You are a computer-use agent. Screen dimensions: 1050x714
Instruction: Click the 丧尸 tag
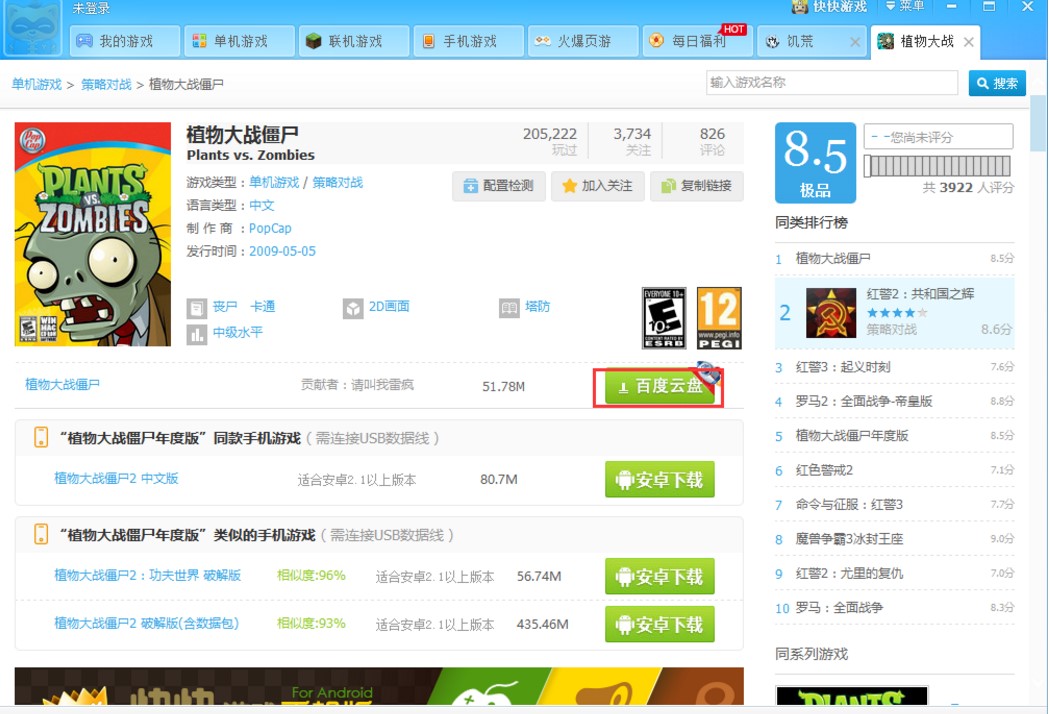(225, 307)
